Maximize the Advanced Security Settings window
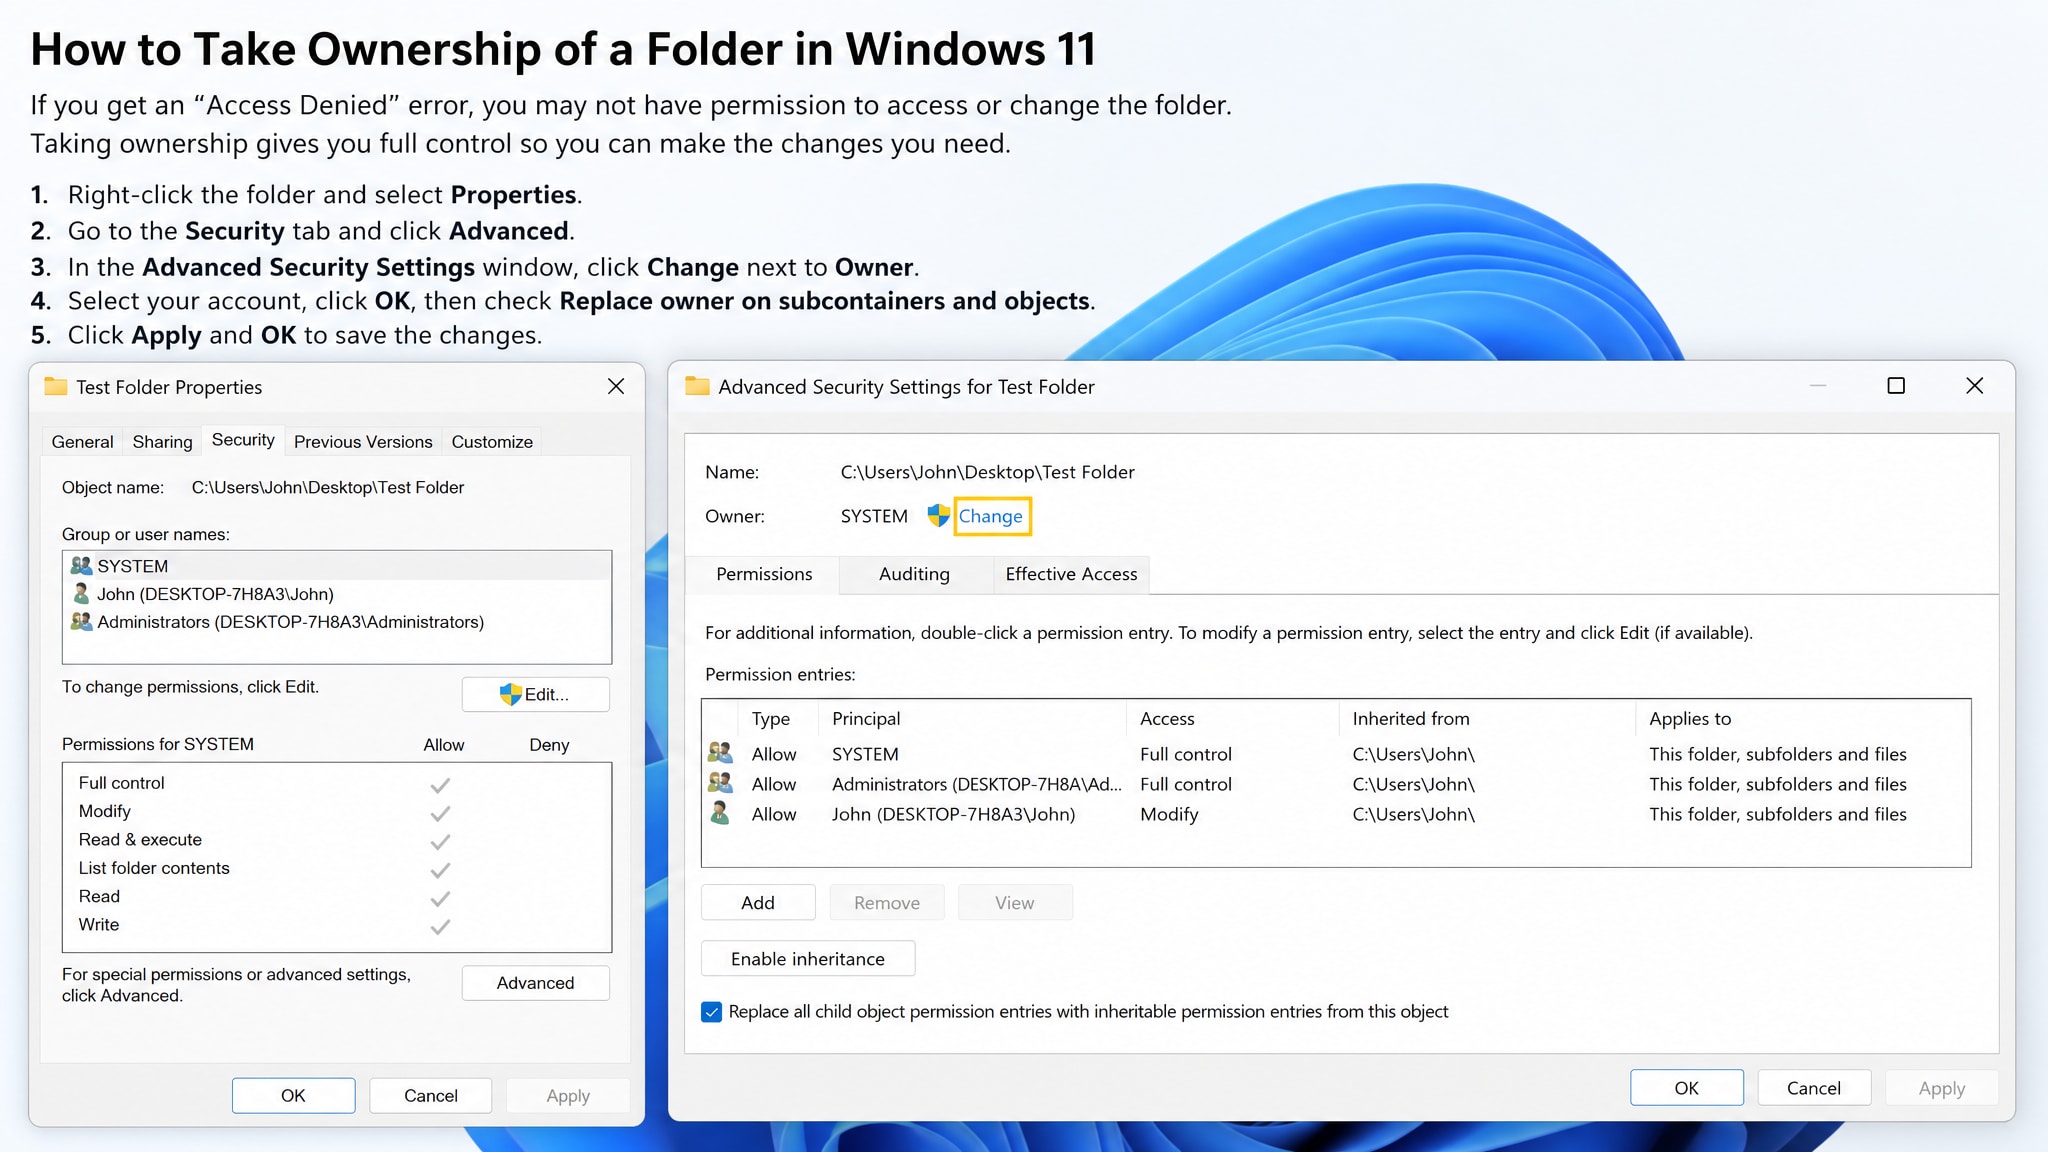 coord(1896,386)
